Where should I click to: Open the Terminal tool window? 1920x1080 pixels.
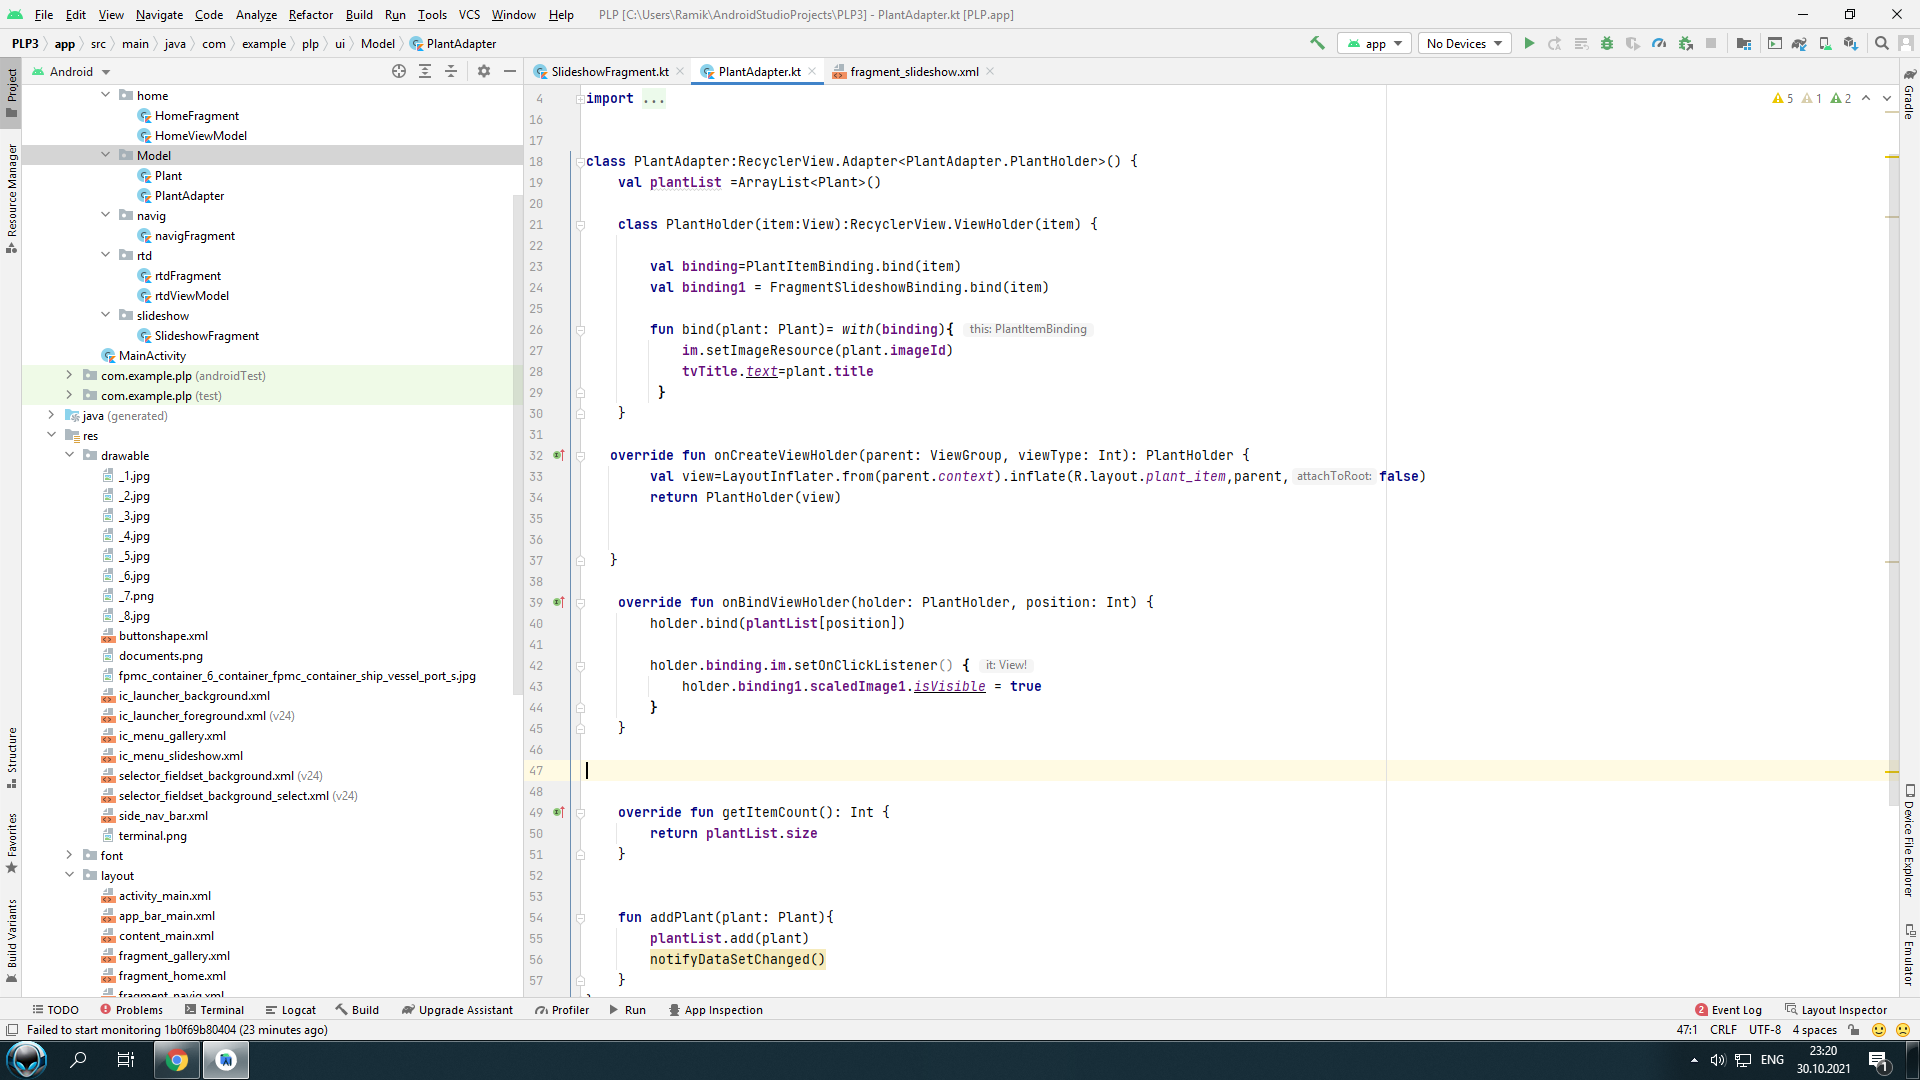click(214, 1010)
